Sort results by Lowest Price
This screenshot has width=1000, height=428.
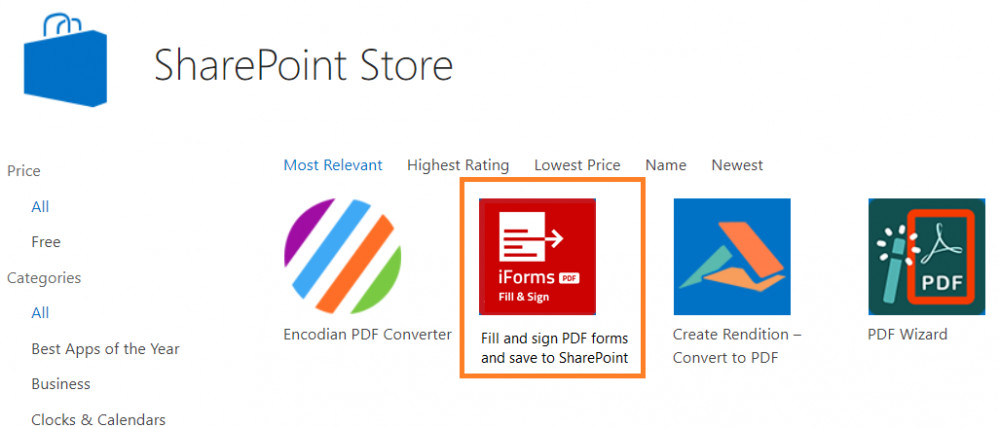click(577, 165)
